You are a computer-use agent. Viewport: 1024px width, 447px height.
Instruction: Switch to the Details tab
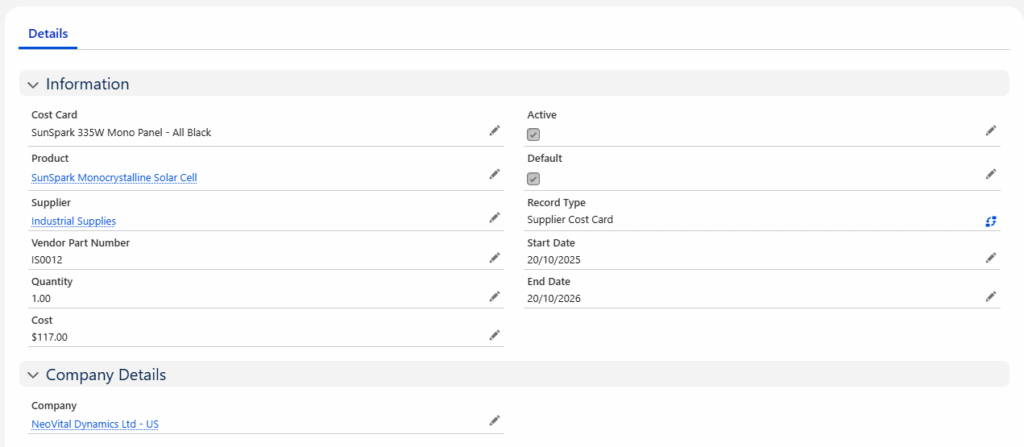(x=48, y=34)
